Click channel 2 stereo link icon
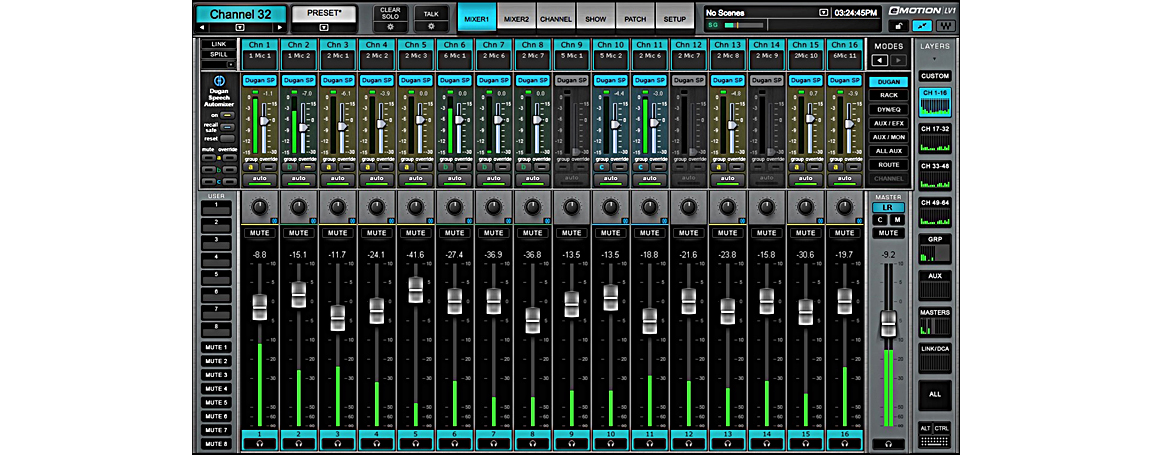The image size is (1152, 455). point(312,221)
